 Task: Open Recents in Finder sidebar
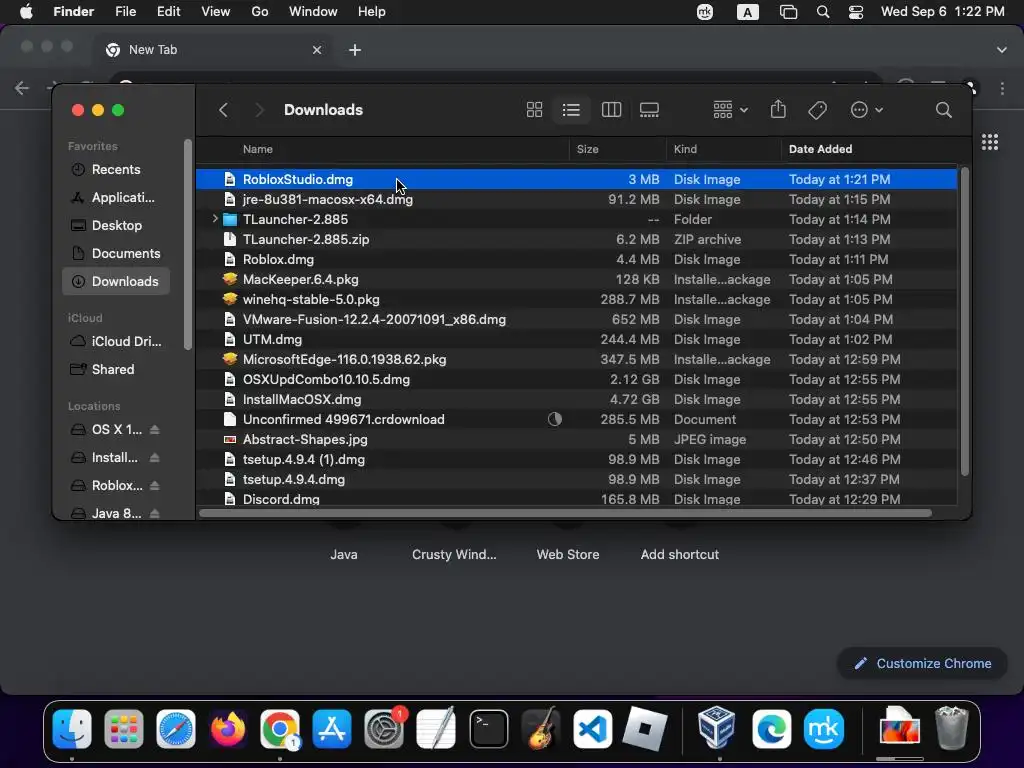click(x=116, y=169)
